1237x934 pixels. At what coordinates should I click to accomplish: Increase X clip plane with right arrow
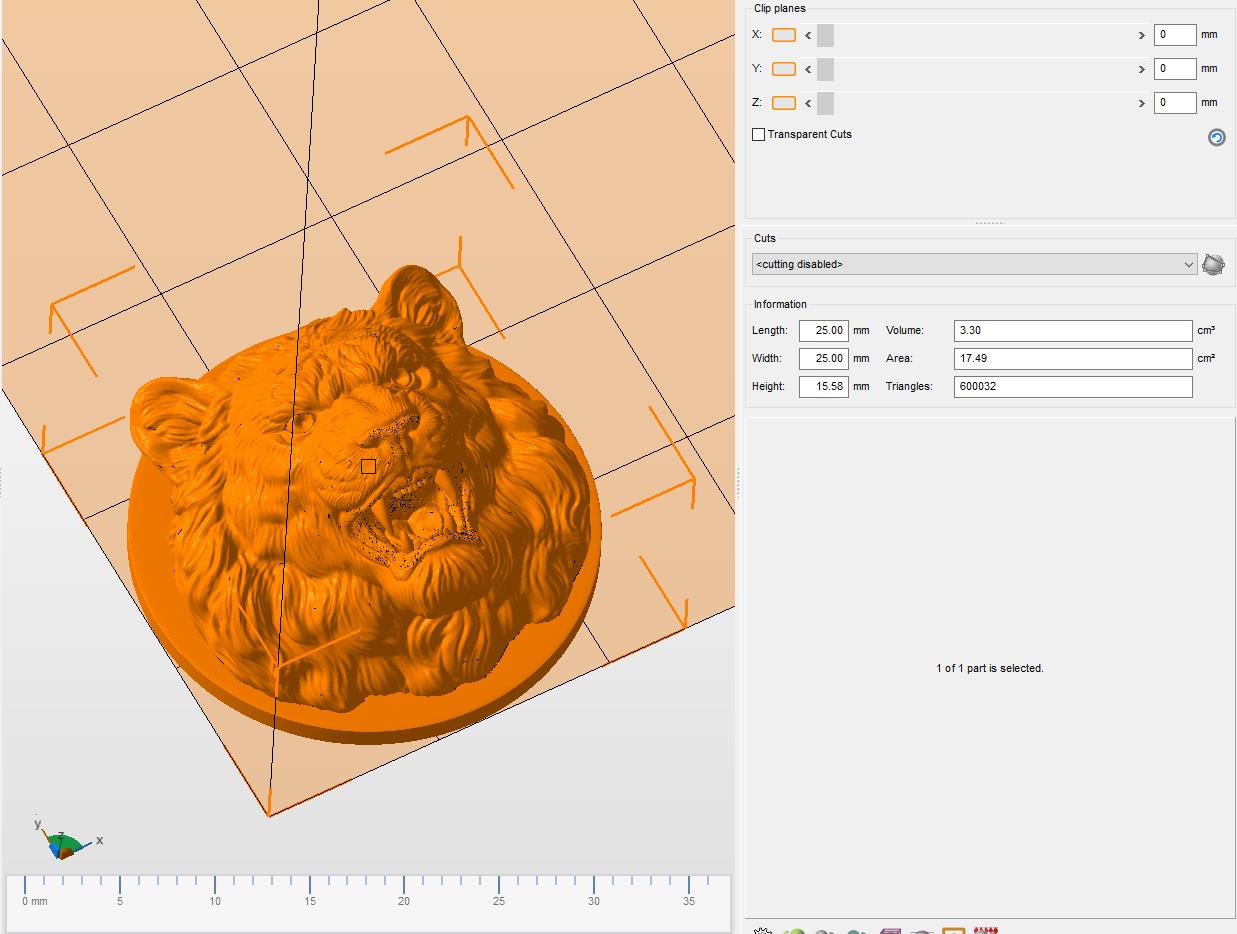(x=1141, y=35)
